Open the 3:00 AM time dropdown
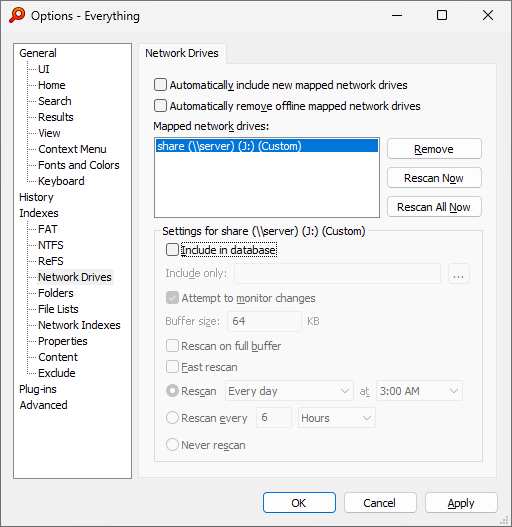Image resolution: width=512 pixels, height=527 pixels. pos(419,391)
